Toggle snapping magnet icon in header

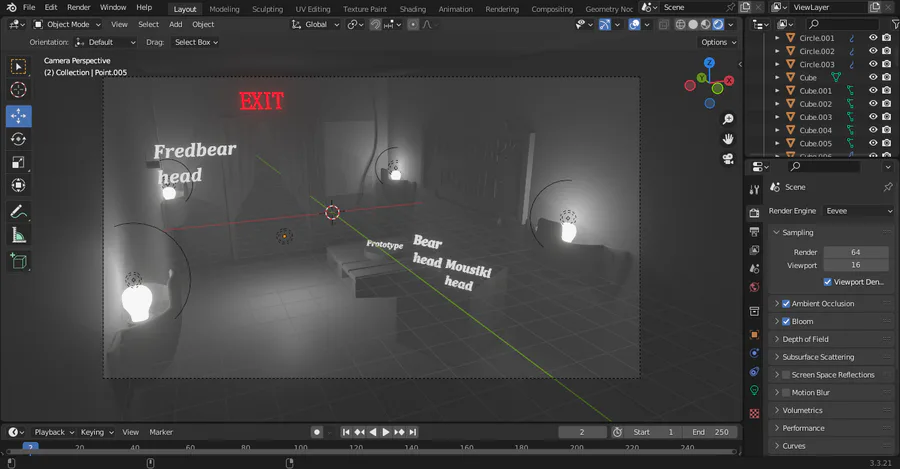pos(375,25)
